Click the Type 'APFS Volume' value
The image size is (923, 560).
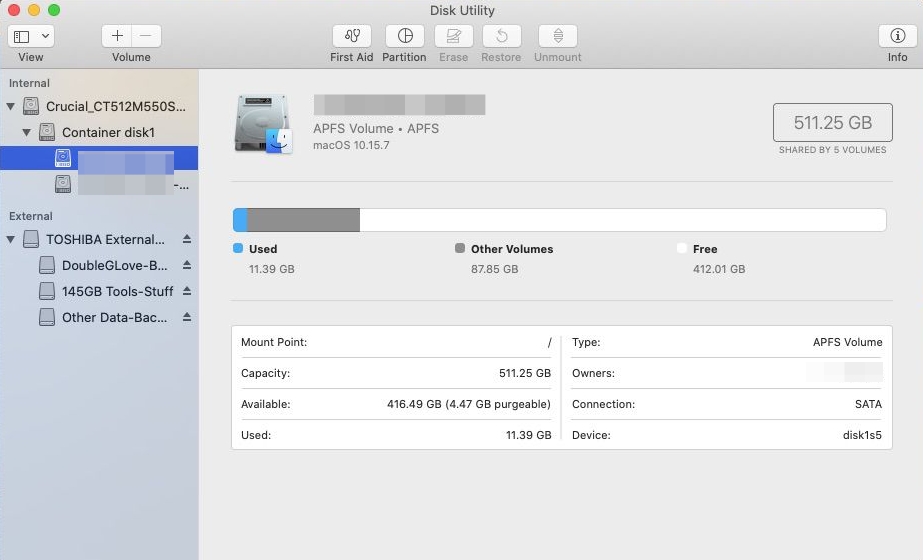[848, 342]
